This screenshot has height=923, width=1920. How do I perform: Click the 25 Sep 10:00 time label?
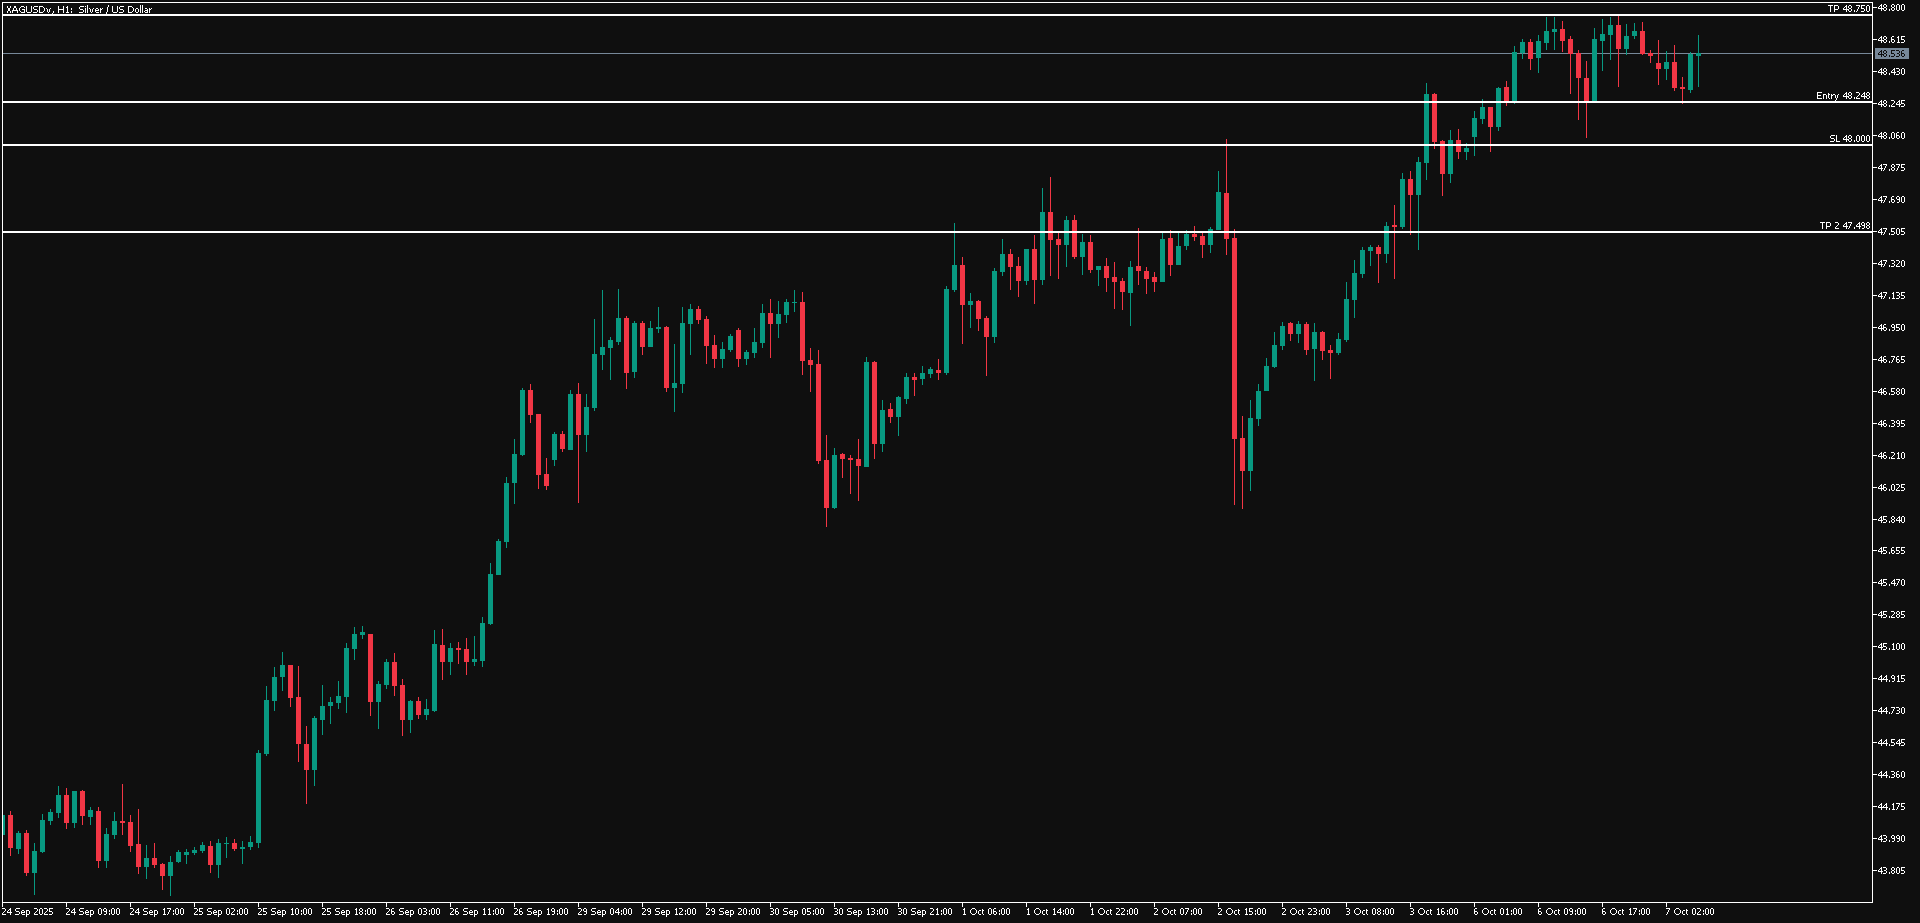(x=284, y=912)
